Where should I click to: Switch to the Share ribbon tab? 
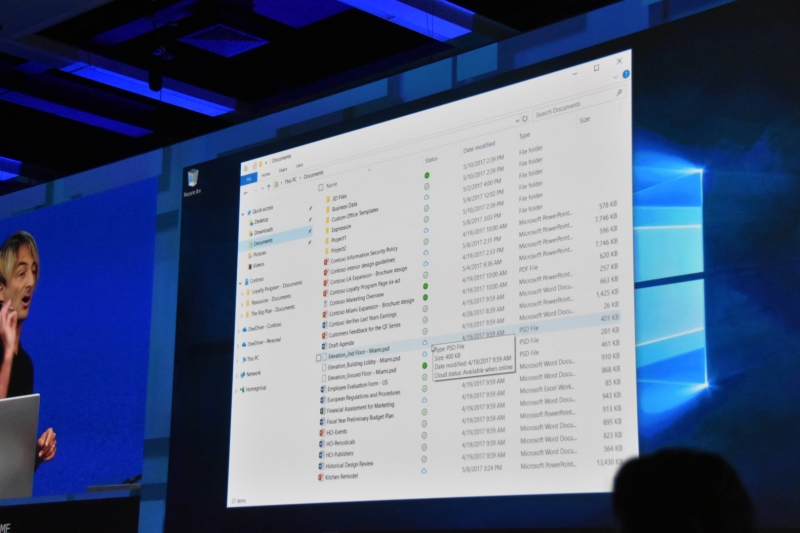pos(283,170)
